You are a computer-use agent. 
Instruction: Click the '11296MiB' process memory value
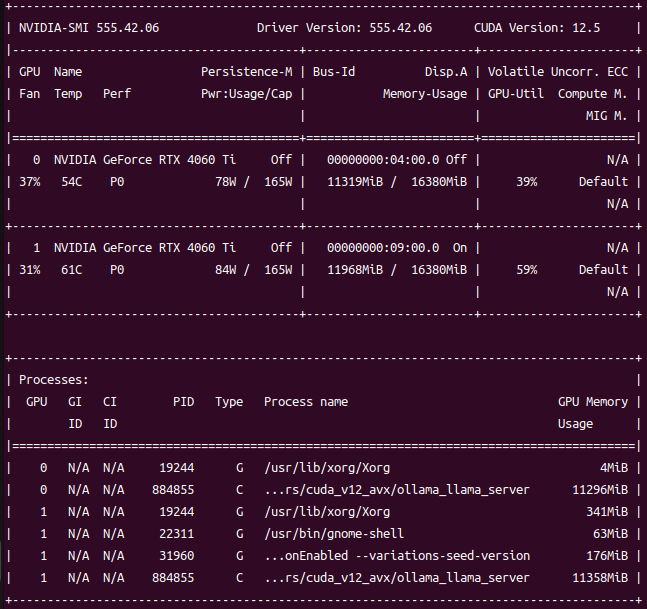tap(600, 490)
